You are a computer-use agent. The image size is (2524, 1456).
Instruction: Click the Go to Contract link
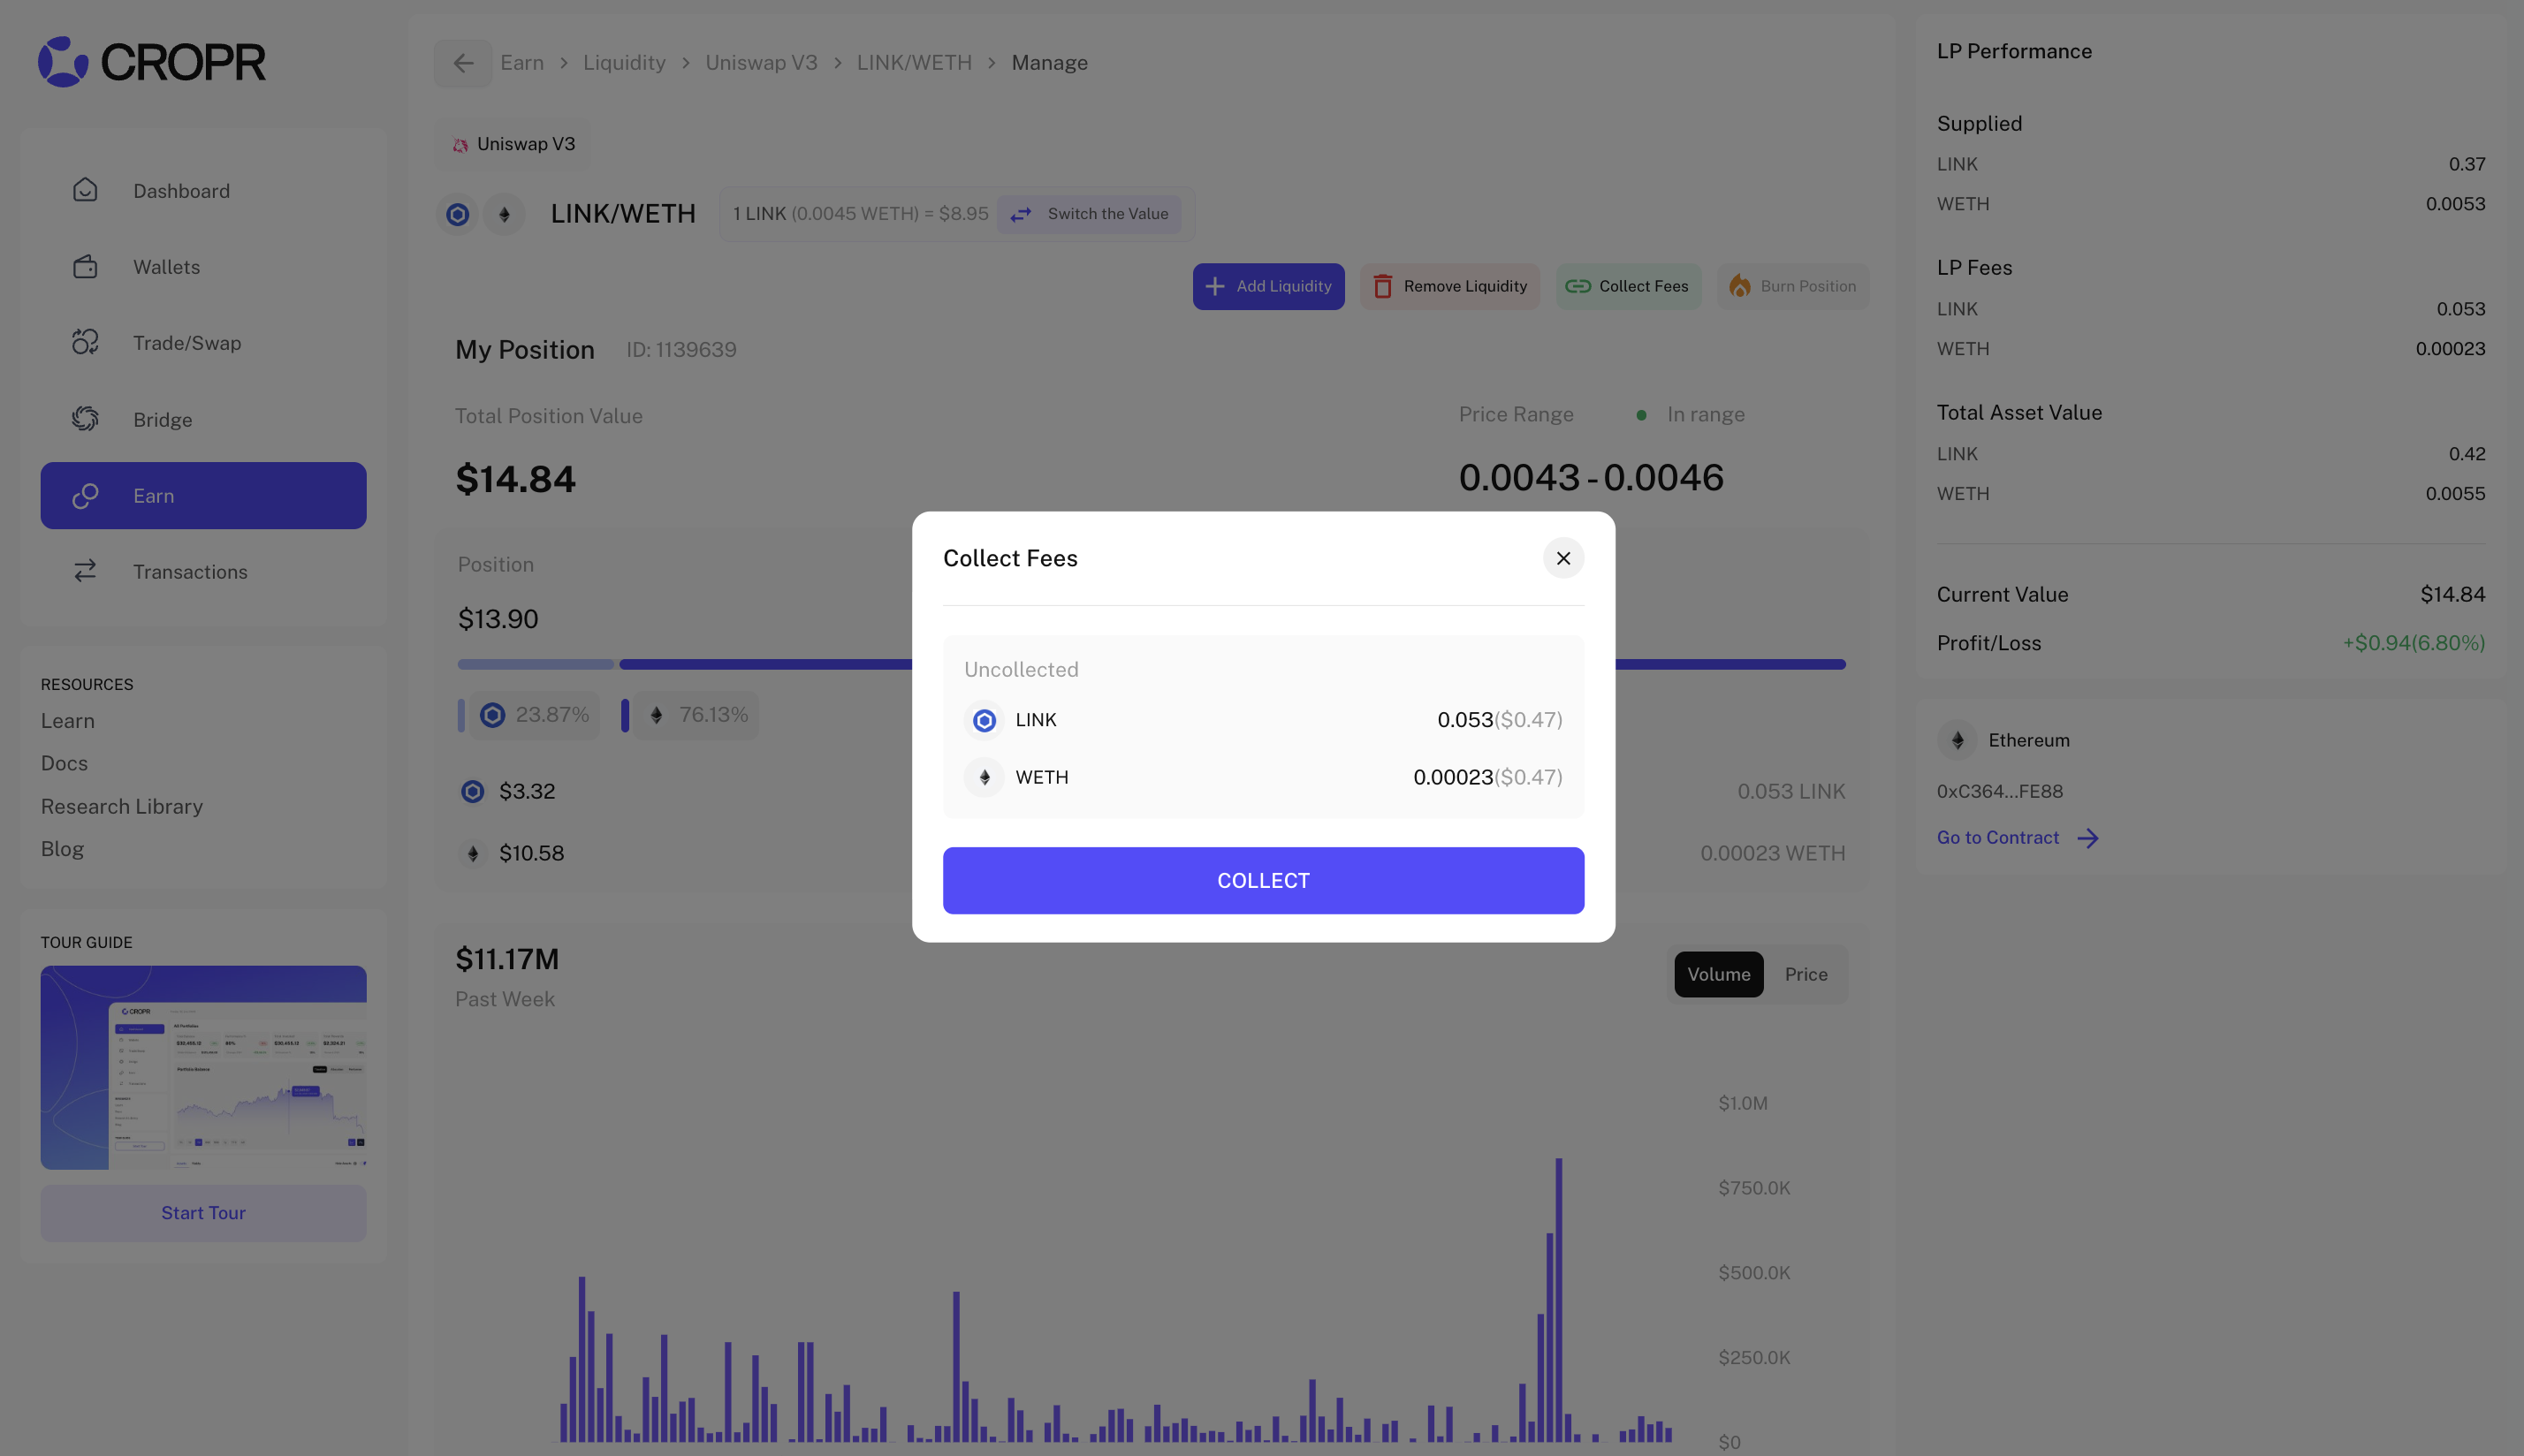pyautogui.click(x=1997, y=838)
